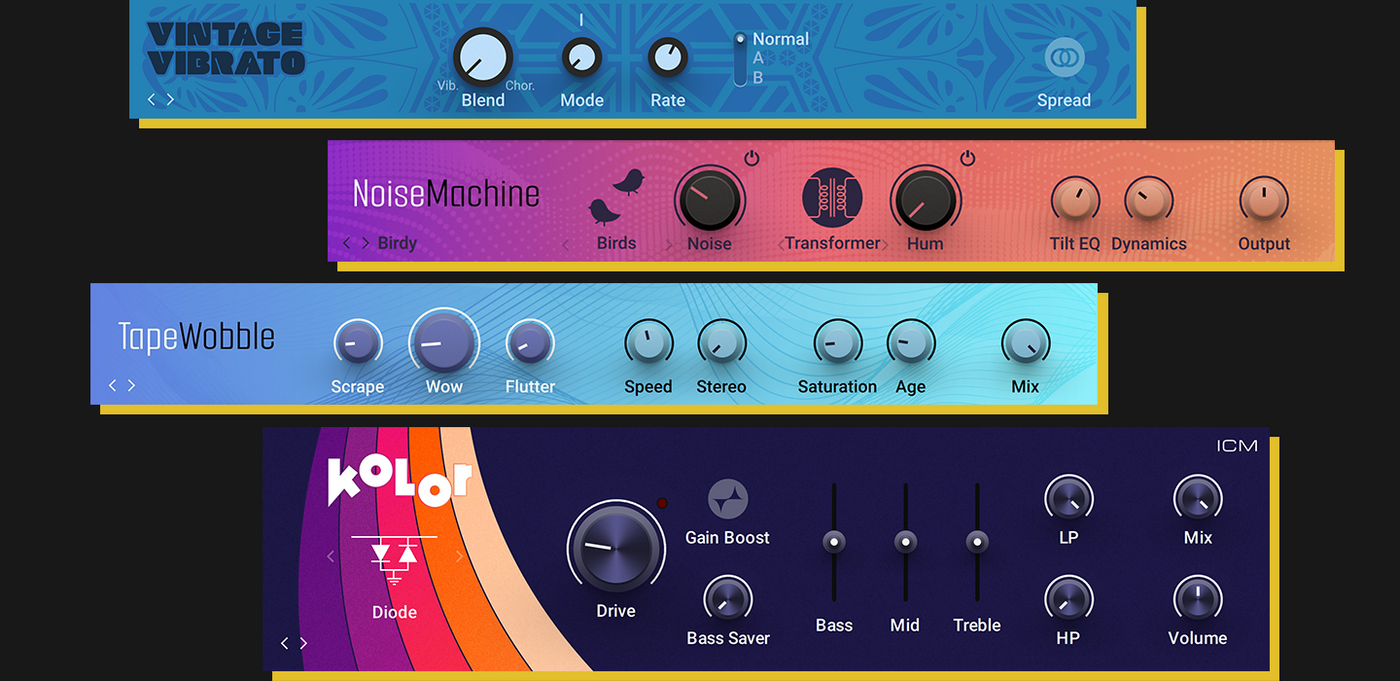Click the Vintage Vibrato Blend knob

click(483, 57)
